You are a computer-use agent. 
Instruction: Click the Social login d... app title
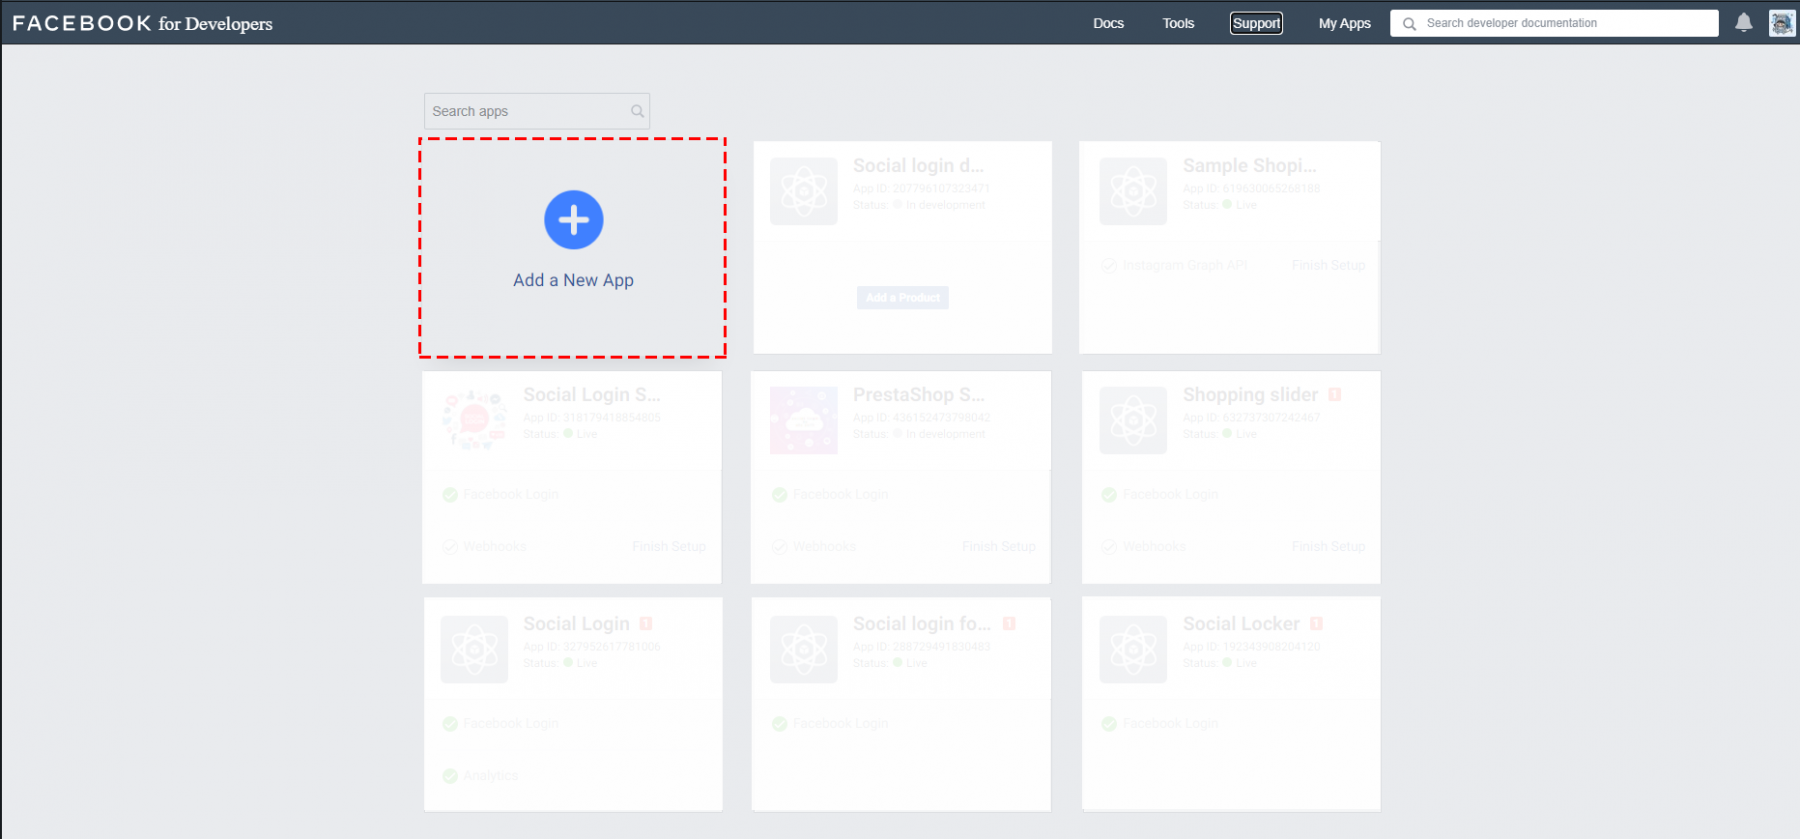(918, 166)
